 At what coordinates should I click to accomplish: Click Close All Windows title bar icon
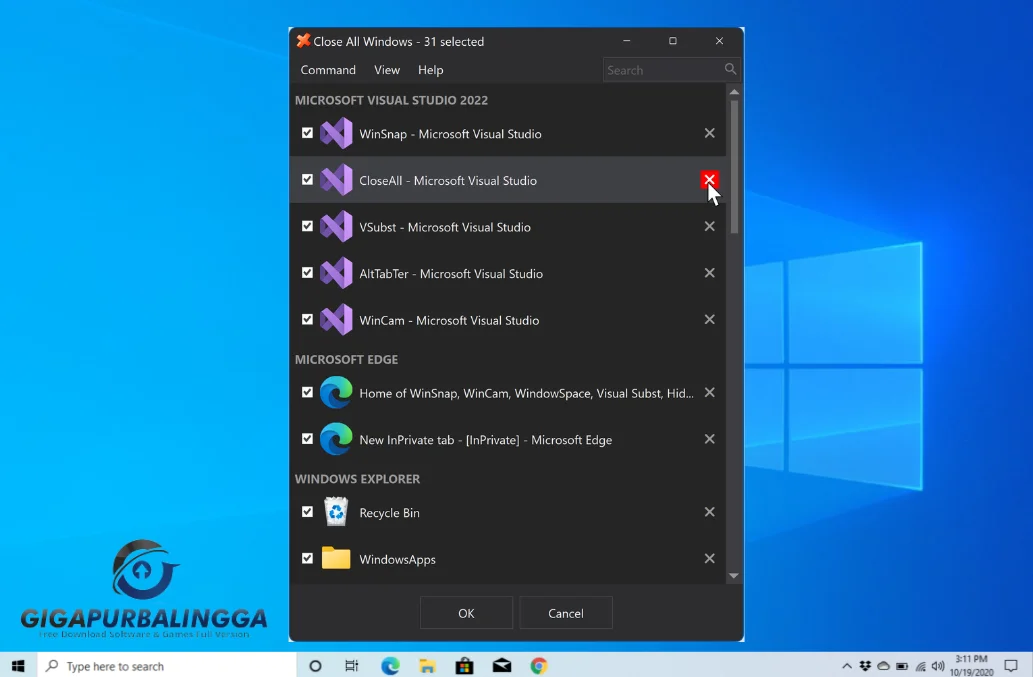coord(303,41)
